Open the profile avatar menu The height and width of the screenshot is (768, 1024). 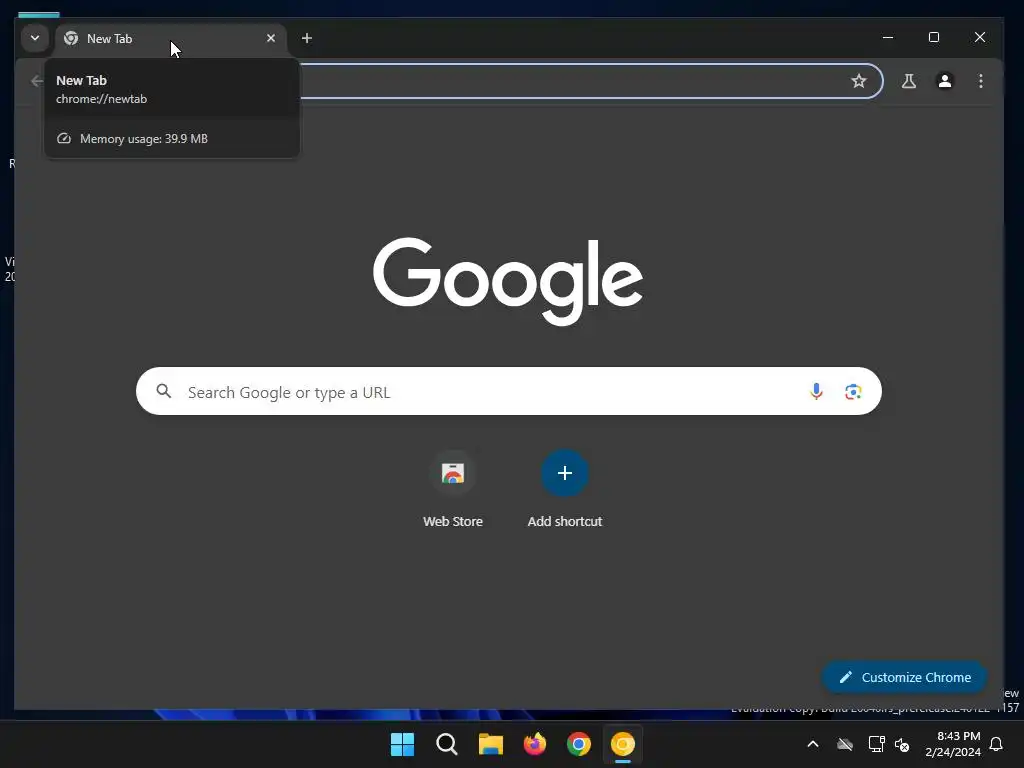tap(944, 81)
